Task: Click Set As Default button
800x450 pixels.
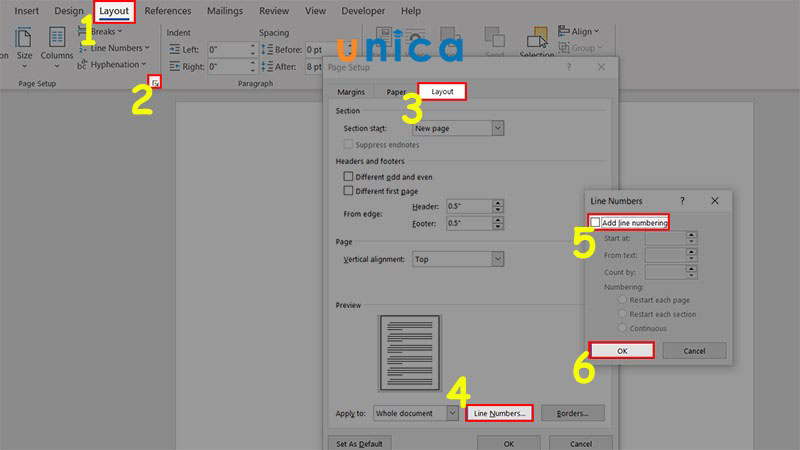Action: click(x=359, y=443)
